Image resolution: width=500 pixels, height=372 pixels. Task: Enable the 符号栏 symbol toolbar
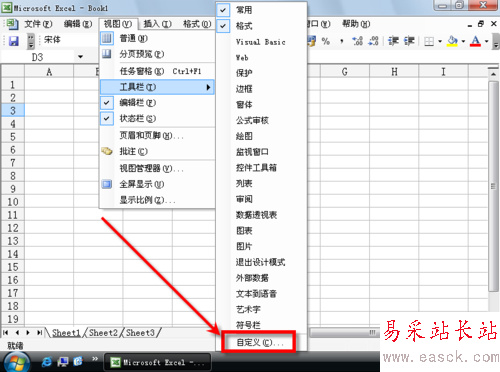click(x=261, y=325)
